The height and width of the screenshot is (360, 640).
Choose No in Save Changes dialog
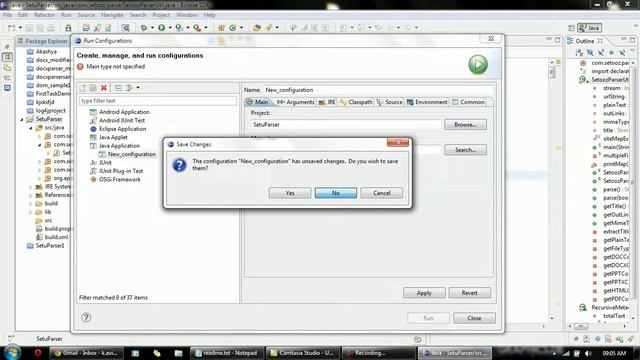point(336,193)
